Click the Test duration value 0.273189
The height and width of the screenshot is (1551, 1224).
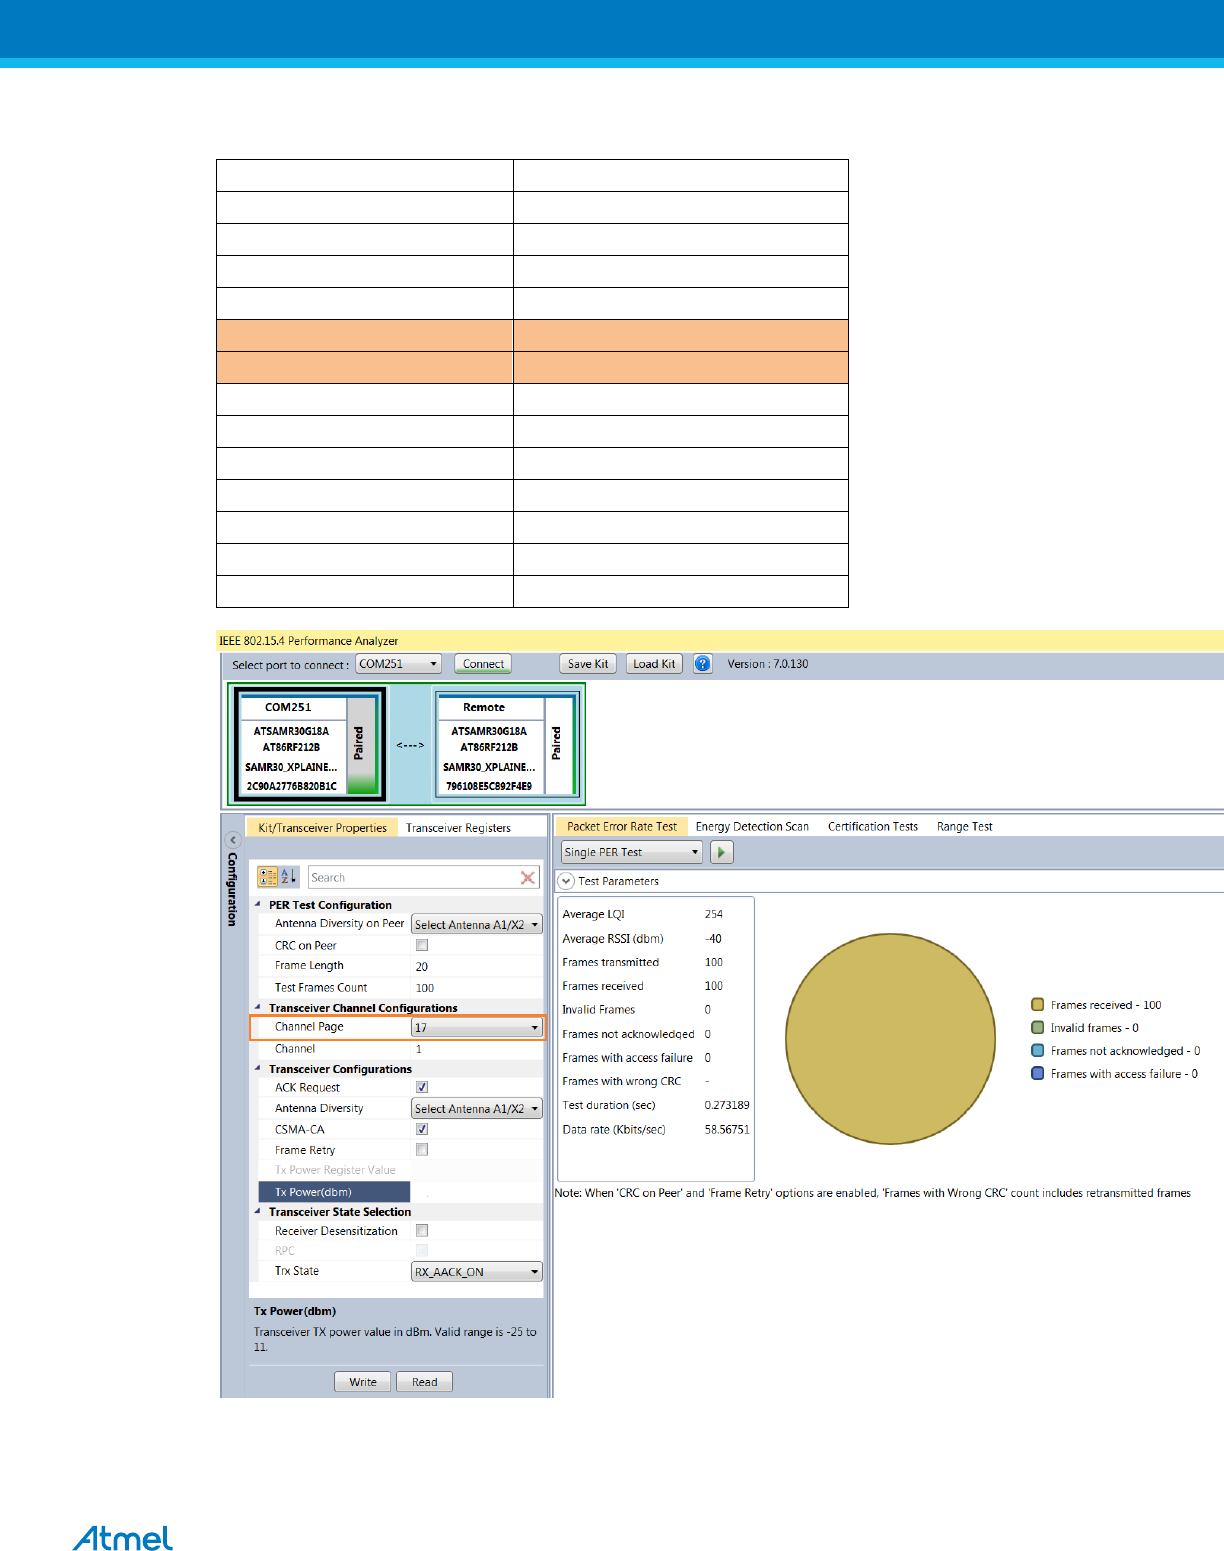pyautogui.click(x=727, y=1105)
